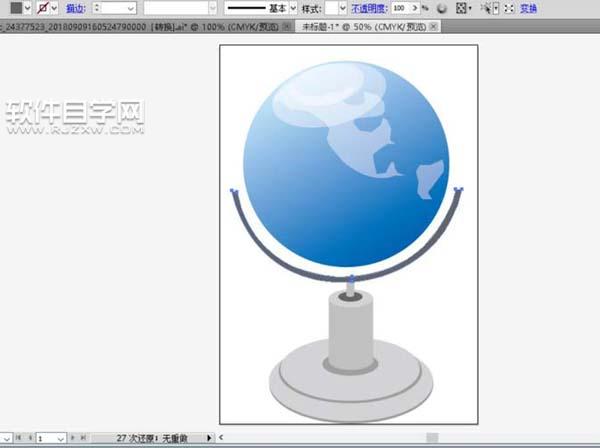Viewport: 600px width, 448px height.
Task: Click the opacity value field showing 100
Action: 401,8
